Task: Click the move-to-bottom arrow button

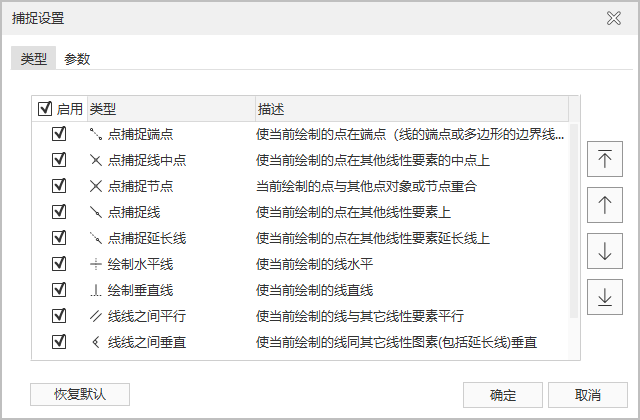Action: (604, 298)
